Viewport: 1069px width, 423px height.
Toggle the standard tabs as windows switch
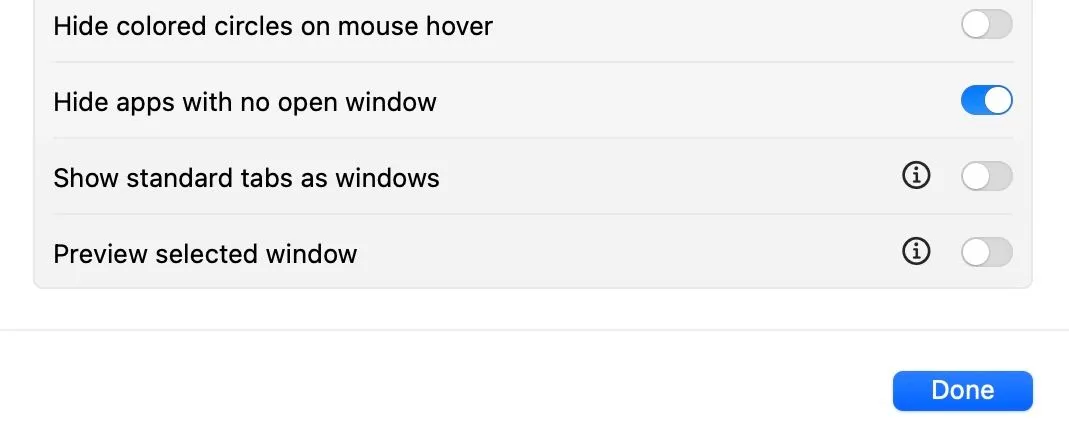coord(986,177)
